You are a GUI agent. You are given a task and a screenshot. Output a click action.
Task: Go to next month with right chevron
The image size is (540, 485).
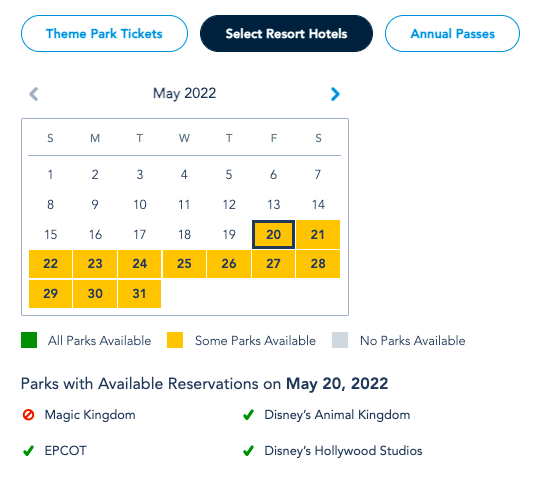coord(335,94)
